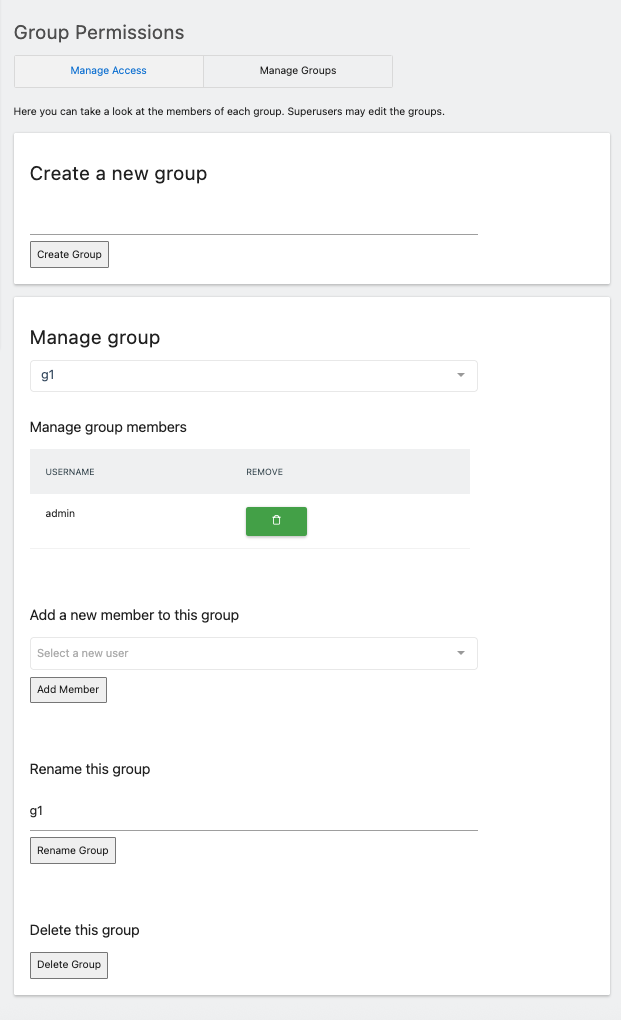Select the admin username row
The image size is (621, 1020).
61,514
